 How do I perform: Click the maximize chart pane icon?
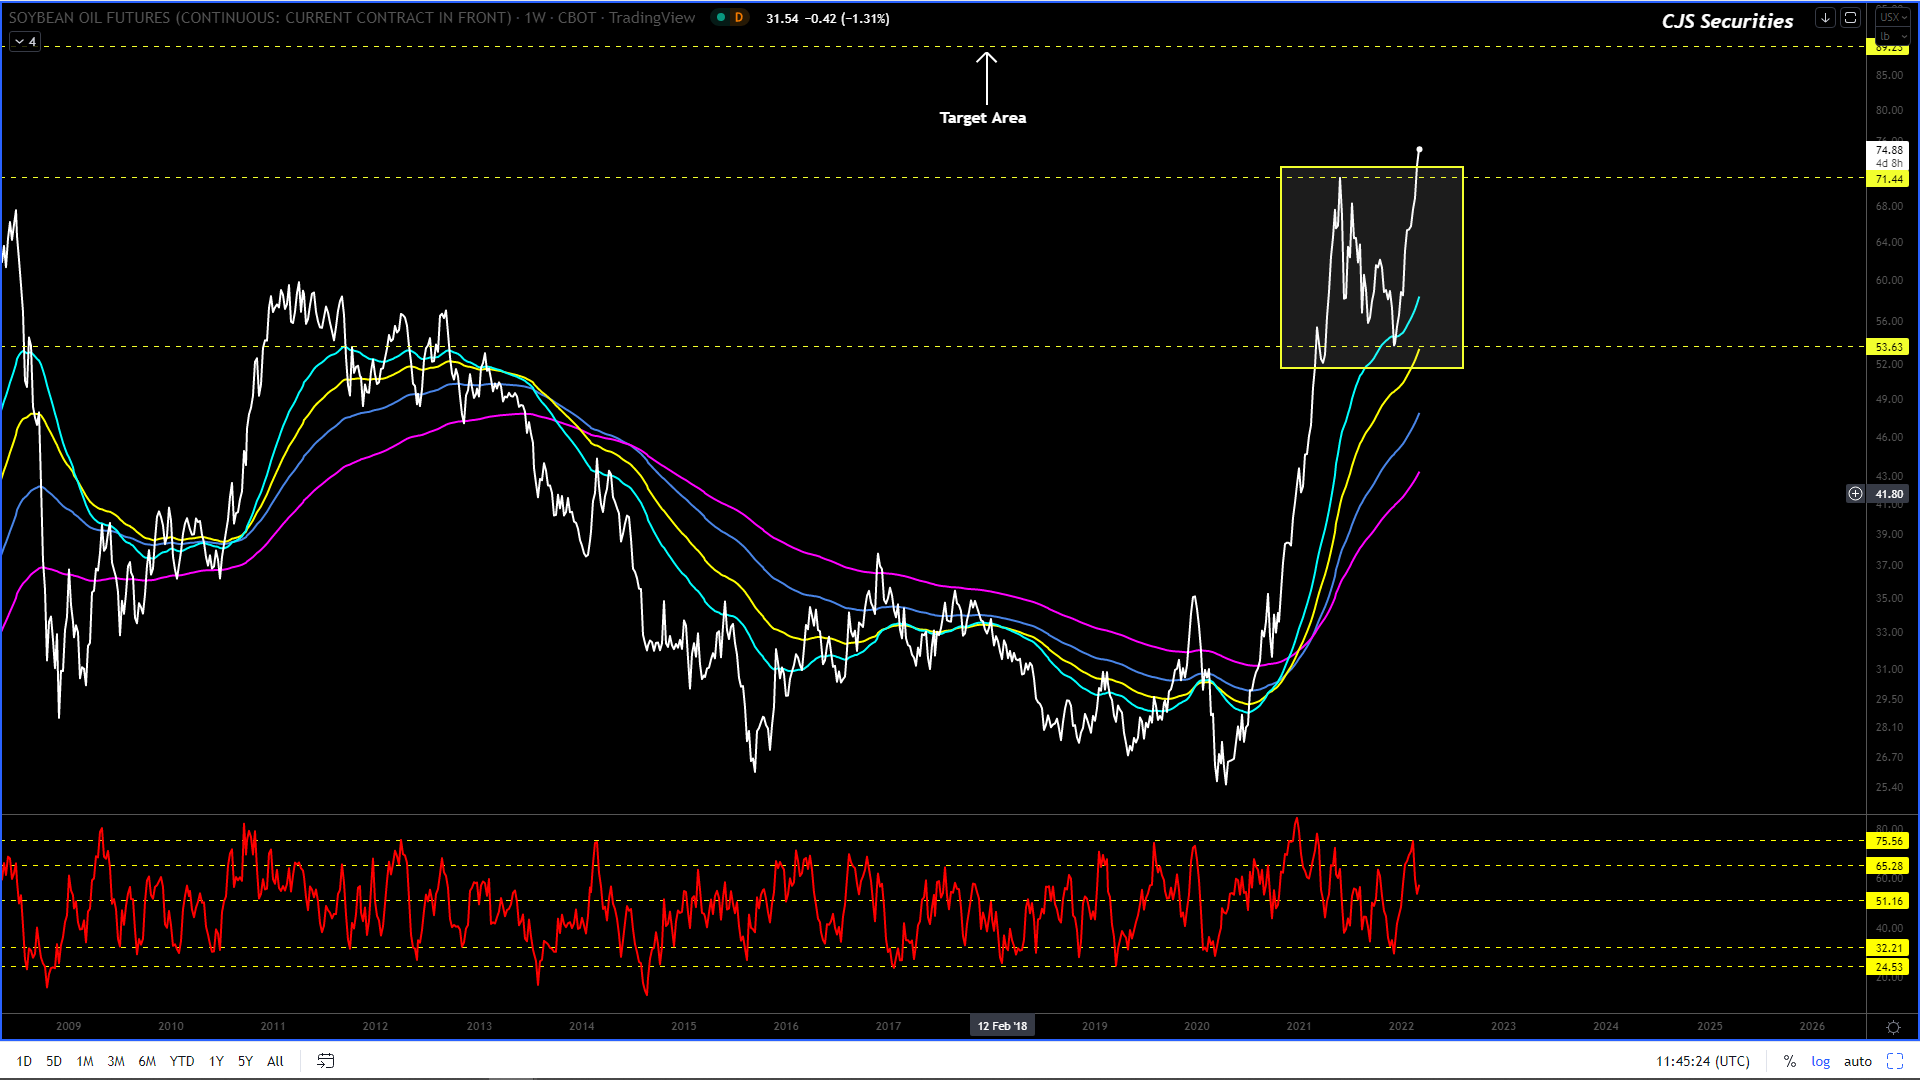(1850, 18)
